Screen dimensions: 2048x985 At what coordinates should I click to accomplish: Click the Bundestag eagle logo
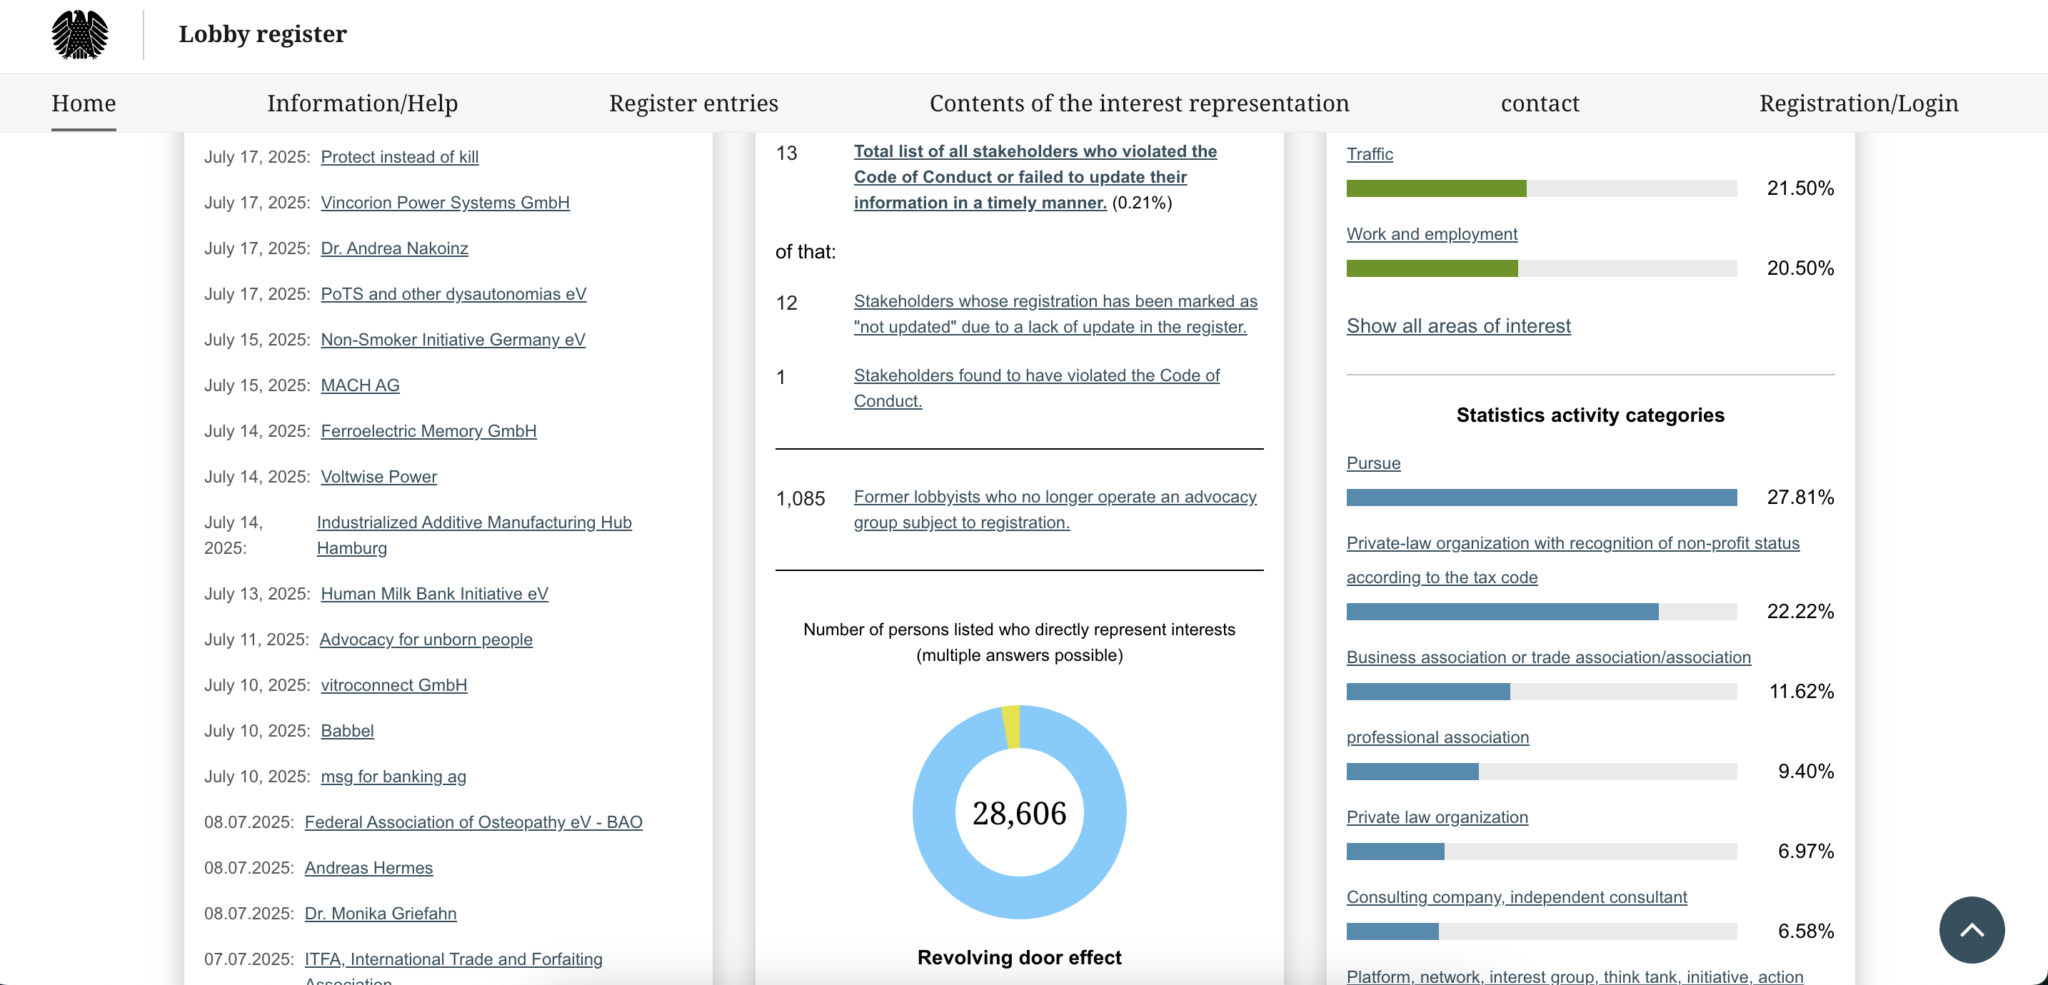tap(81, 34)
